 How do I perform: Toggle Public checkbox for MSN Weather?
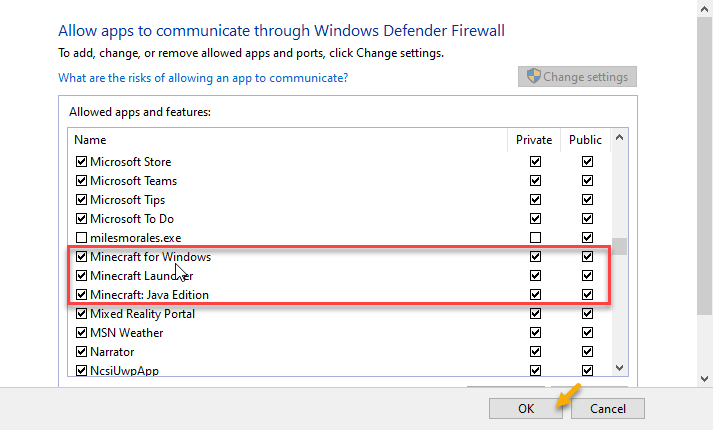click(587, 333)
